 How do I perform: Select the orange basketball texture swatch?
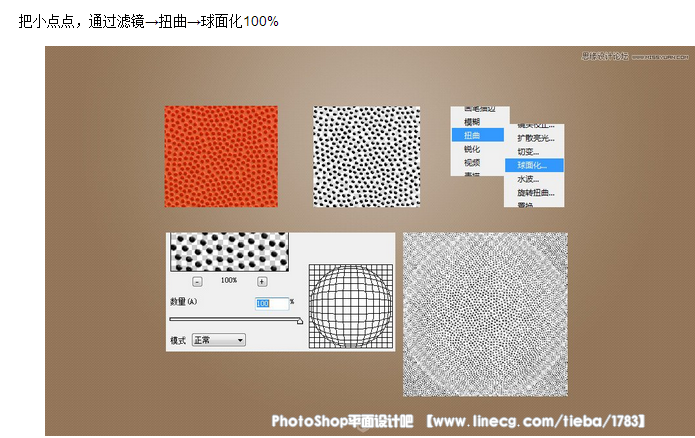tap(221, 156)
